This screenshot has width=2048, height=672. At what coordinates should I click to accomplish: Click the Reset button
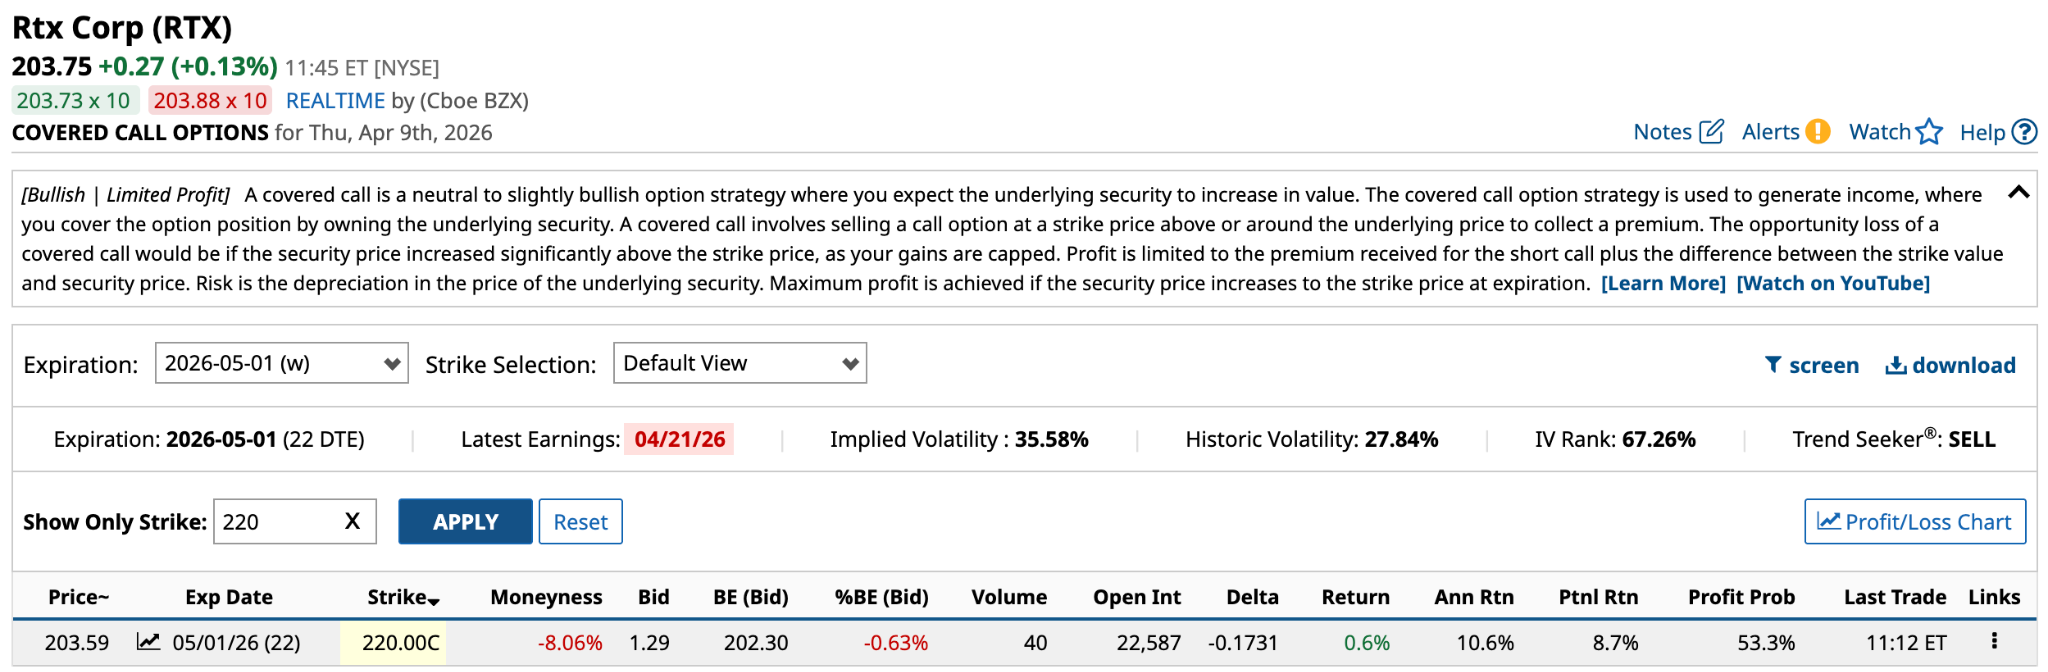pos(580,522)
